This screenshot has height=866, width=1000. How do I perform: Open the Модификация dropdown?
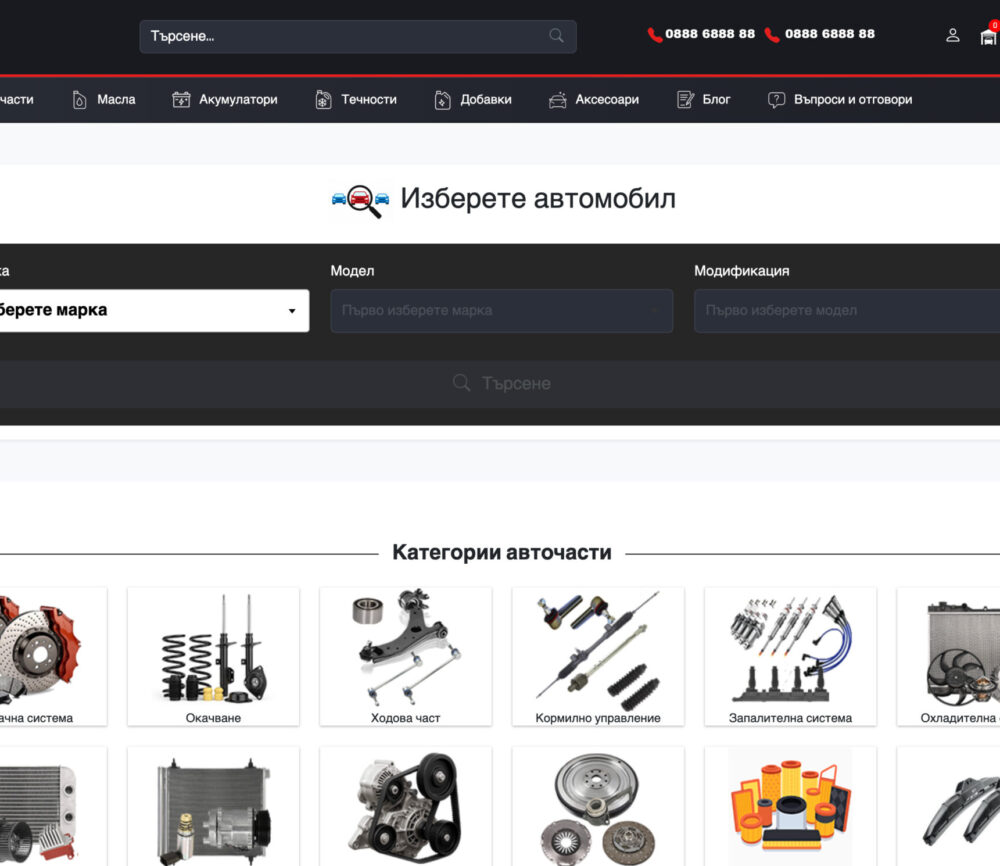[847, 311]
